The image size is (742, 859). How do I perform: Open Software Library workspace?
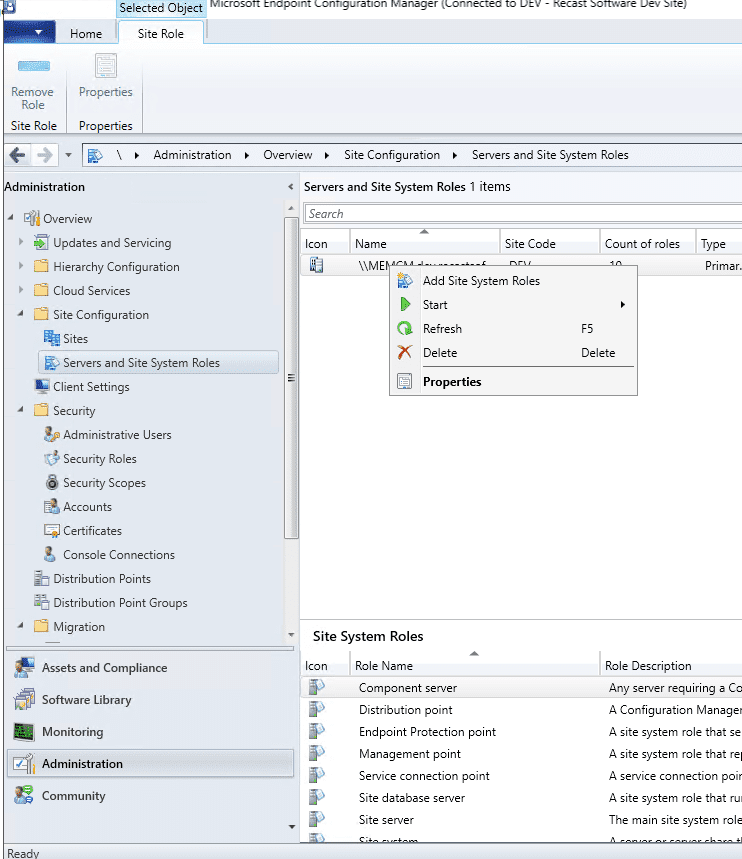pos(86,700)
